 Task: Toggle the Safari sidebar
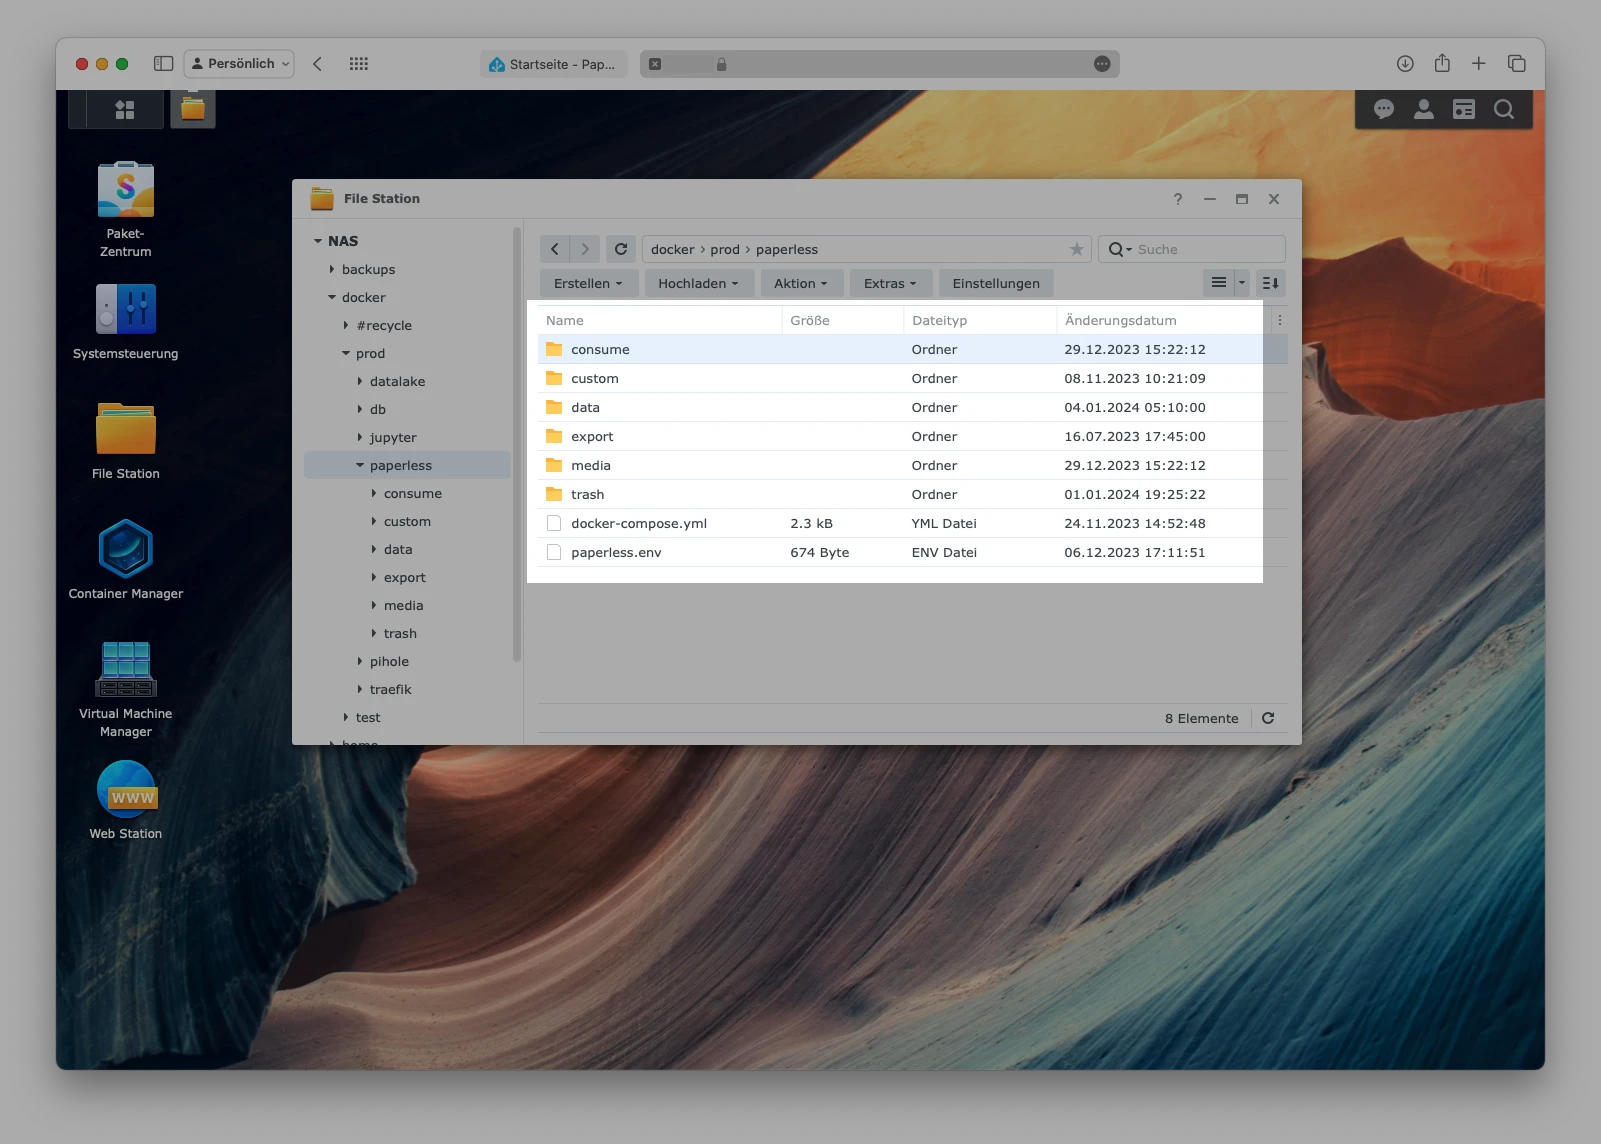[x=164, y=64]
